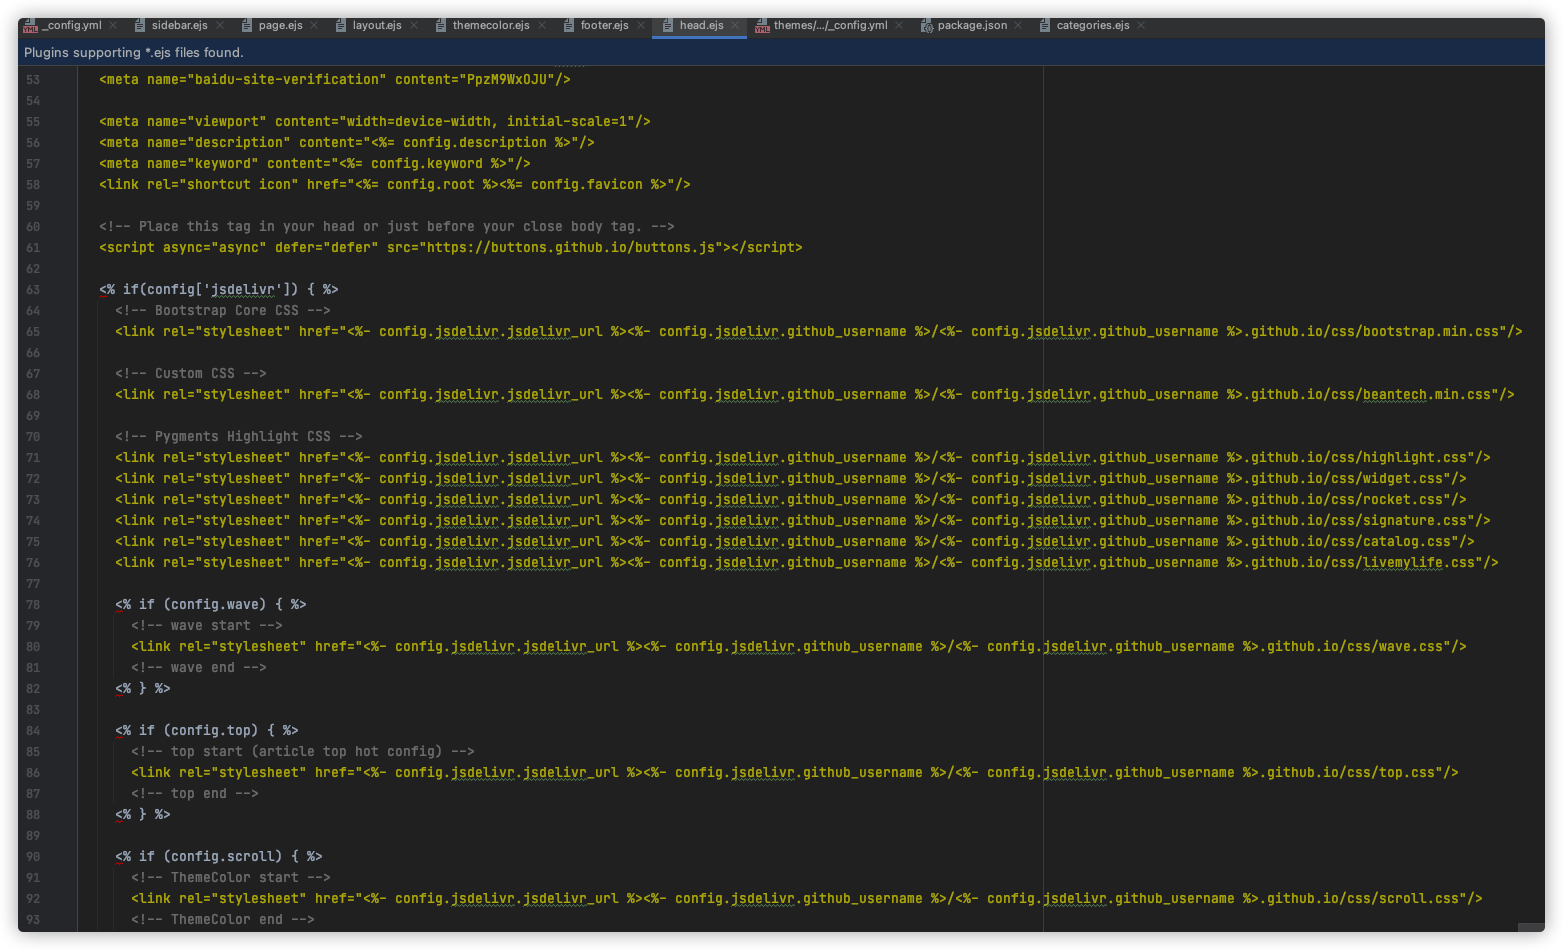The width and height of the screenshot is (1563, 950).
Task: Close the layout.ejs tab
Action: [x=413, y=26]
